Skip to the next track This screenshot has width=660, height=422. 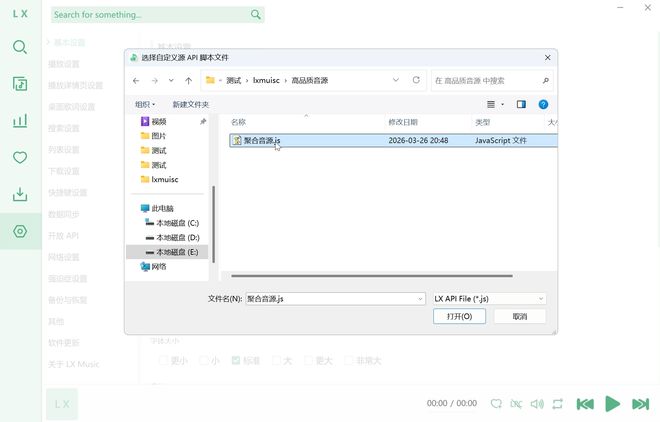click(x=640, y=404)
